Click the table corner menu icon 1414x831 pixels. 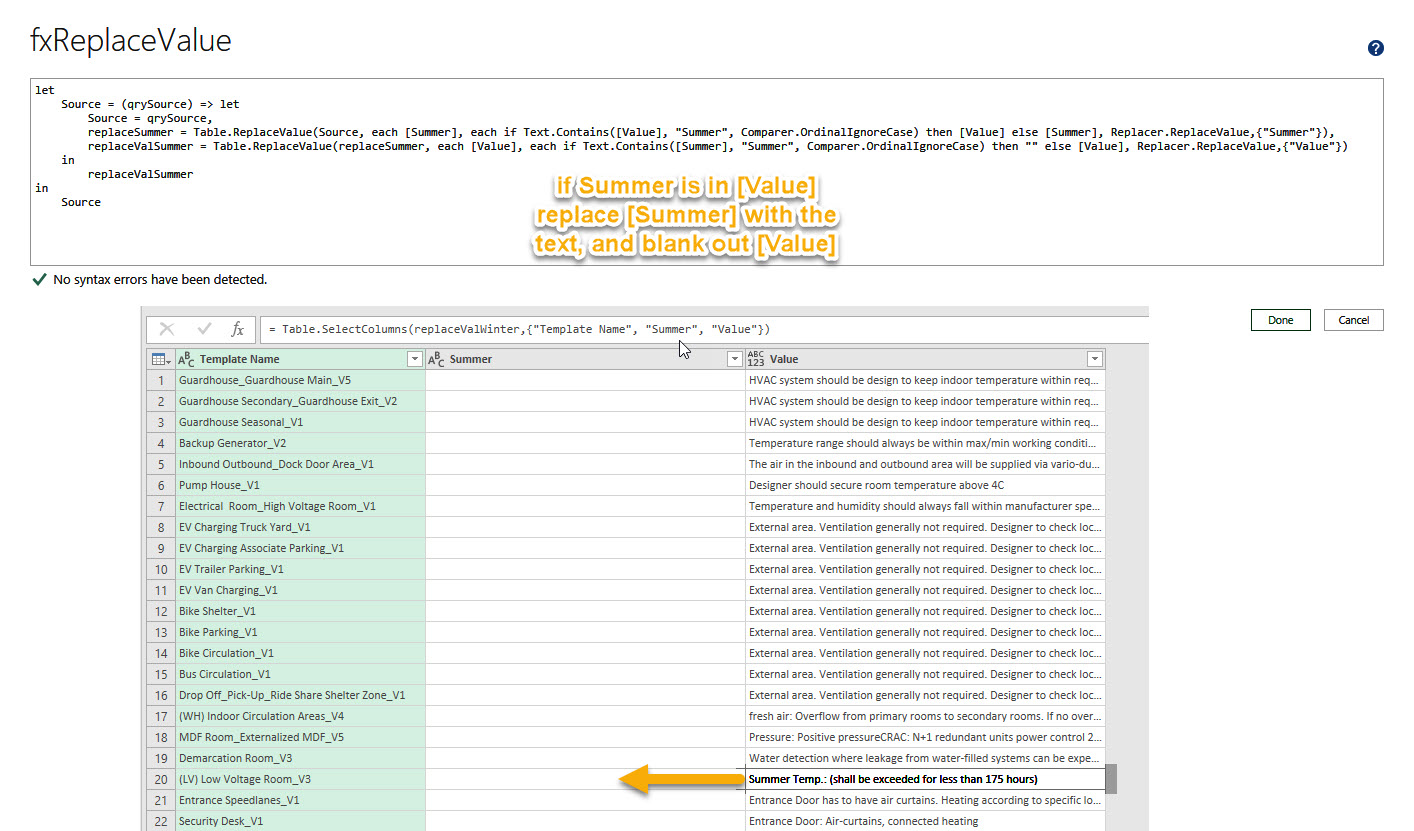159,359
